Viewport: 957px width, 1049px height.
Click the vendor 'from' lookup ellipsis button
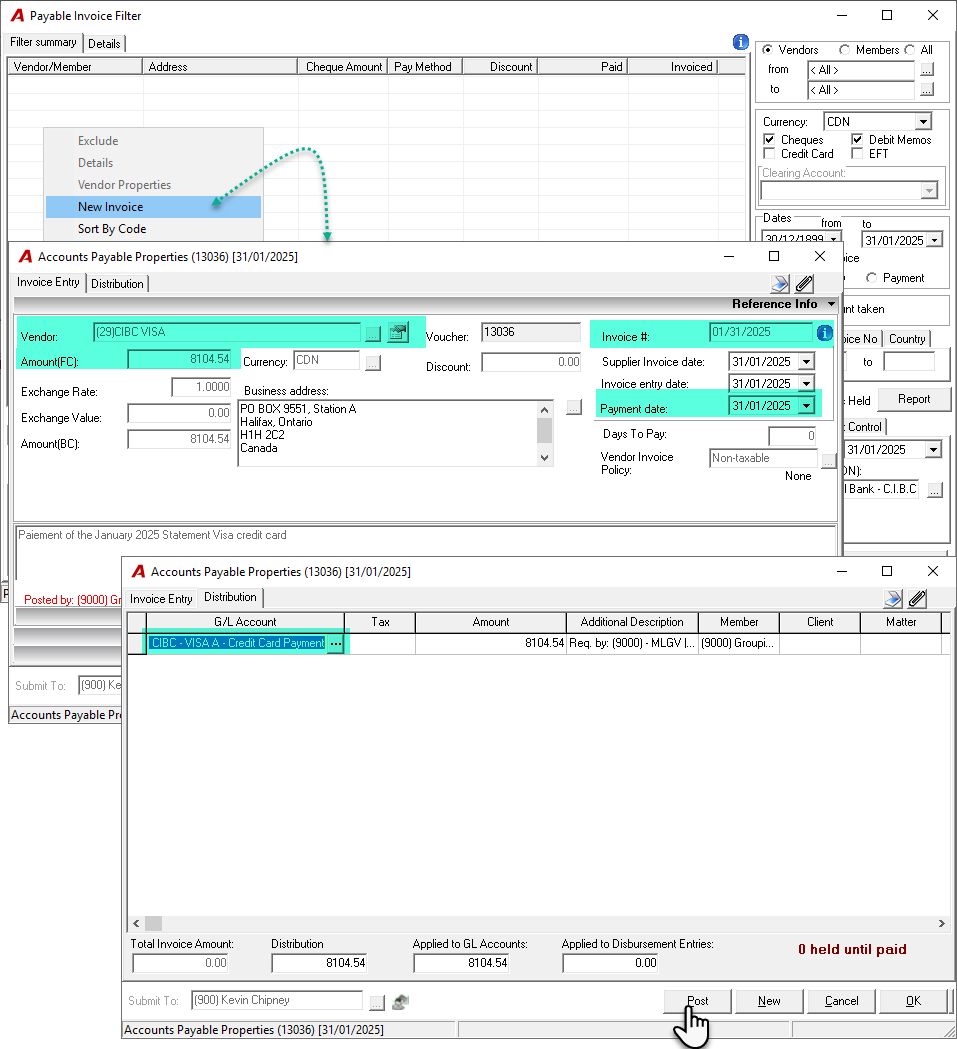(927, 70)
